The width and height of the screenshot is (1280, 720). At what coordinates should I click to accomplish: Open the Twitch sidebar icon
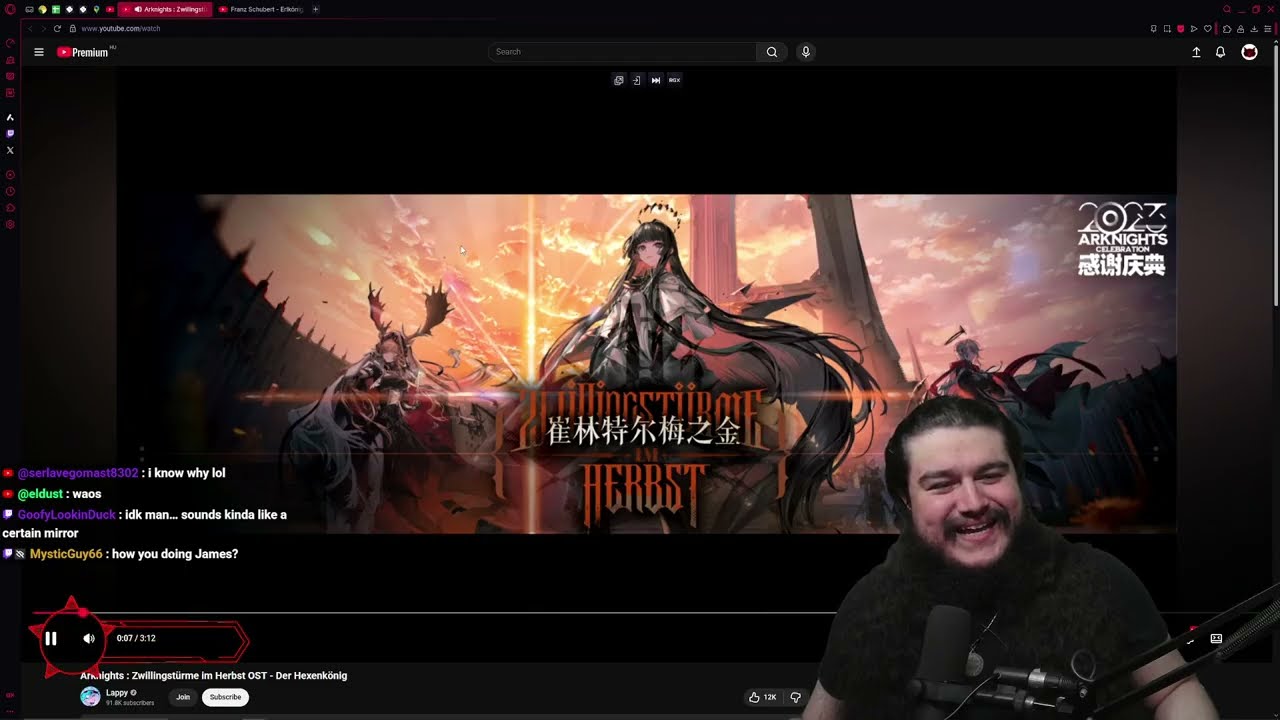click(x=10, y=133)
